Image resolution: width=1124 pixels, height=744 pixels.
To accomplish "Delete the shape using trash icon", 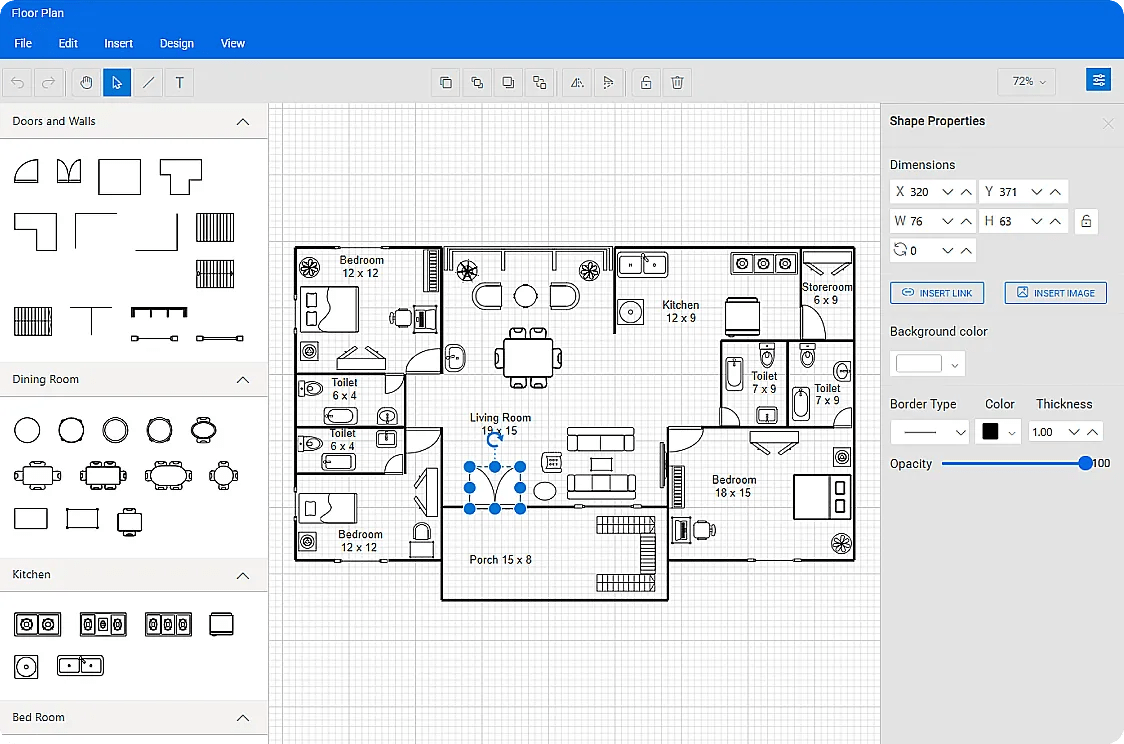I will pyautogui.click(x=677, y=82).
